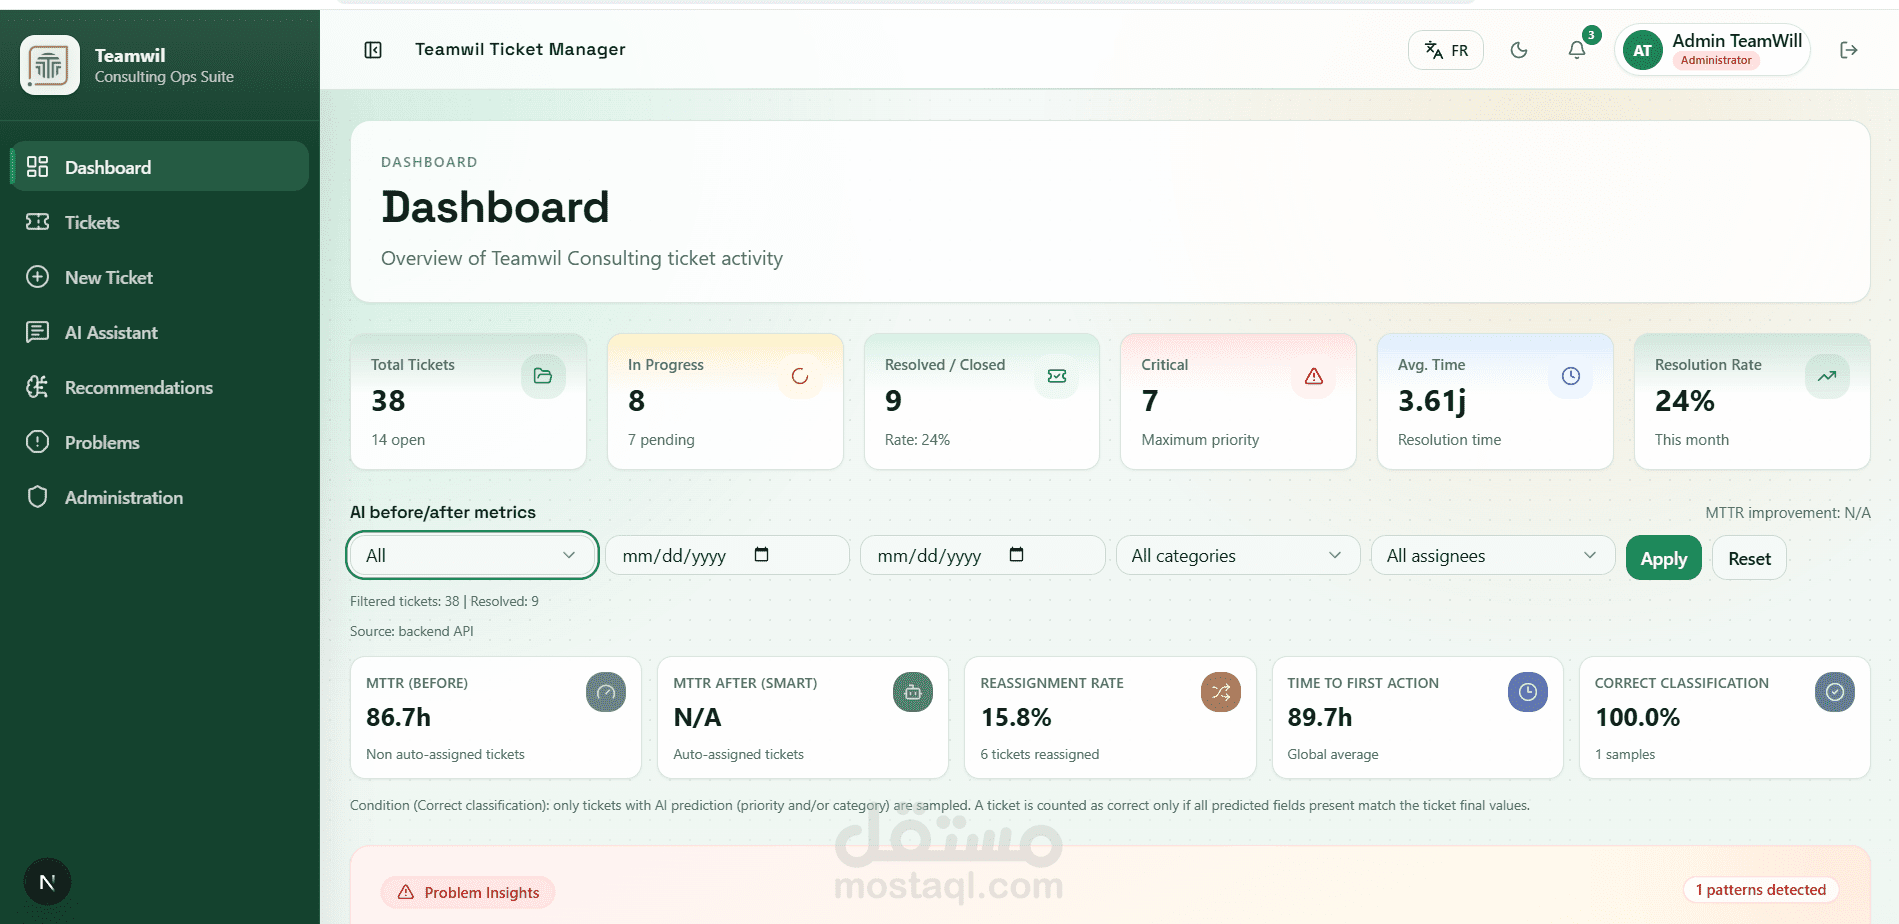Reset the metric filters

point(1749,559)
